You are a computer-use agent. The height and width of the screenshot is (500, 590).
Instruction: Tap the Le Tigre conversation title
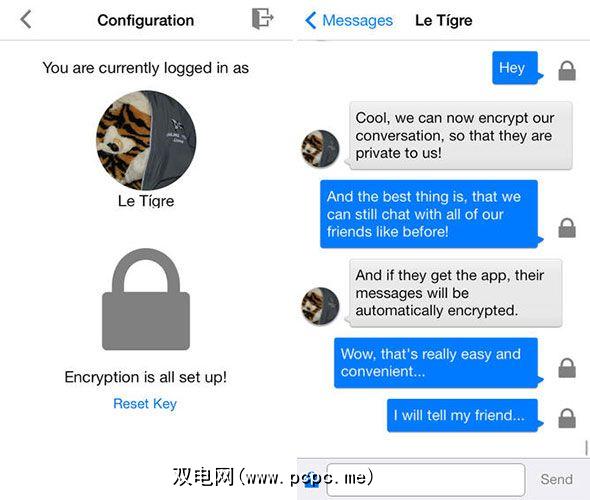(444, 20)
